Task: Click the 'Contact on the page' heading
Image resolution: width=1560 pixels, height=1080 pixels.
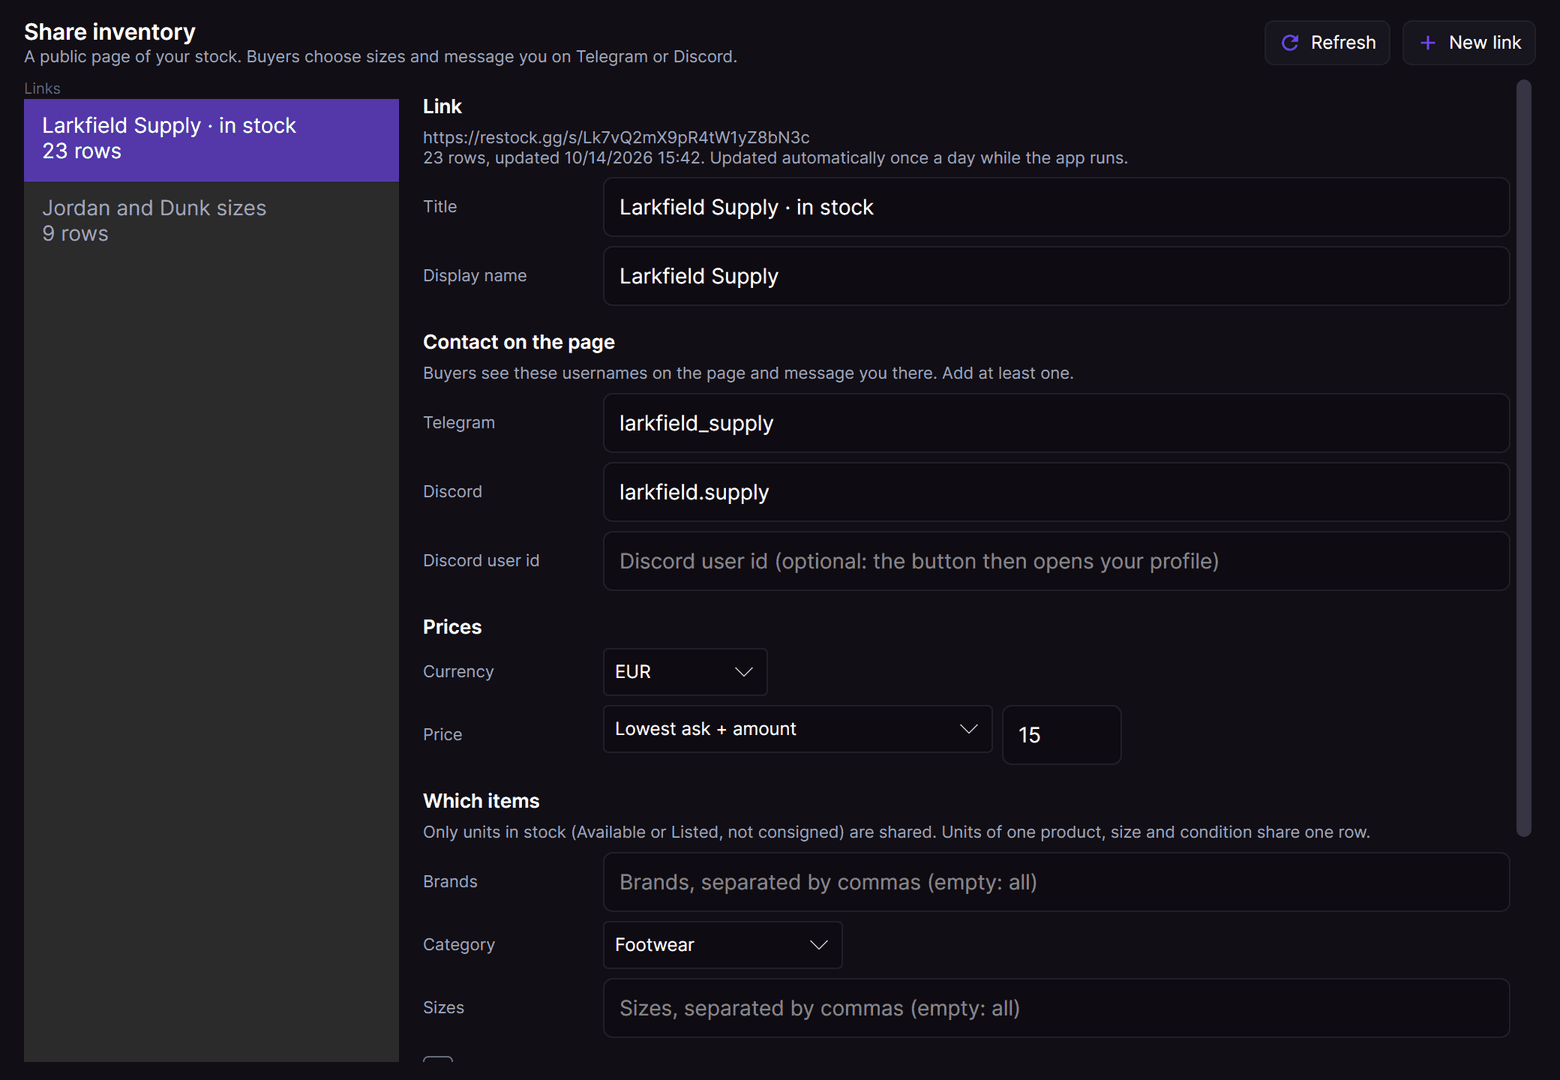Action: click(x=519, y=342)
